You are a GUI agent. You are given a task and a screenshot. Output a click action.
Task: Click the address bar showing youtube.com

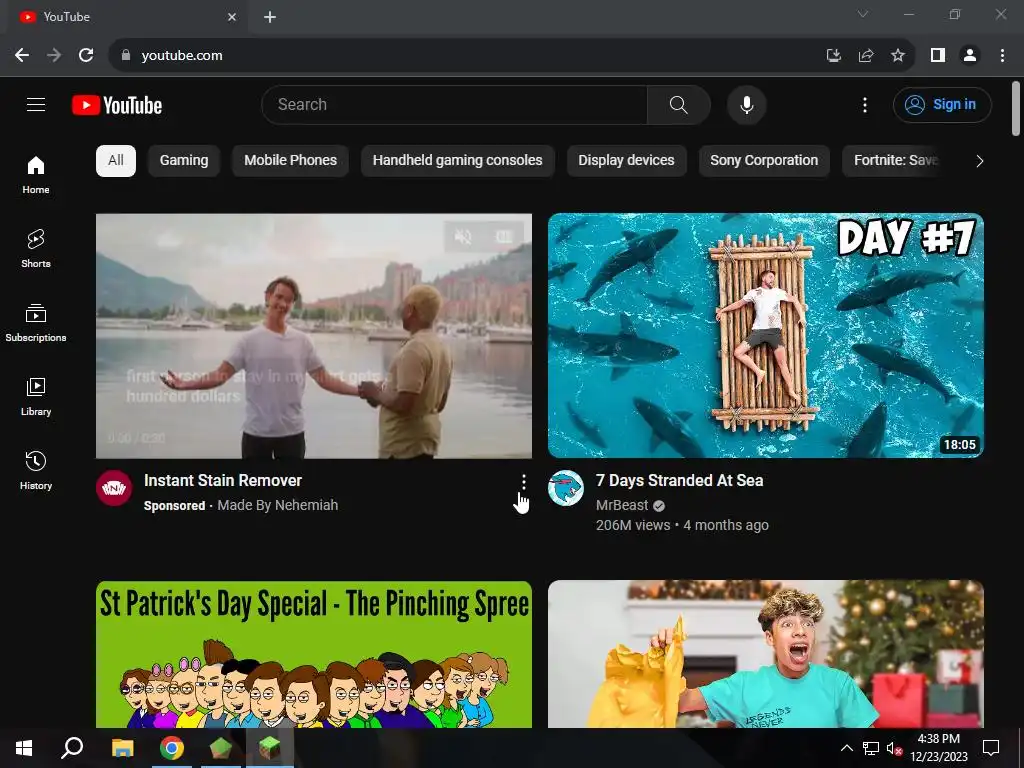click(x=457, y=56)
